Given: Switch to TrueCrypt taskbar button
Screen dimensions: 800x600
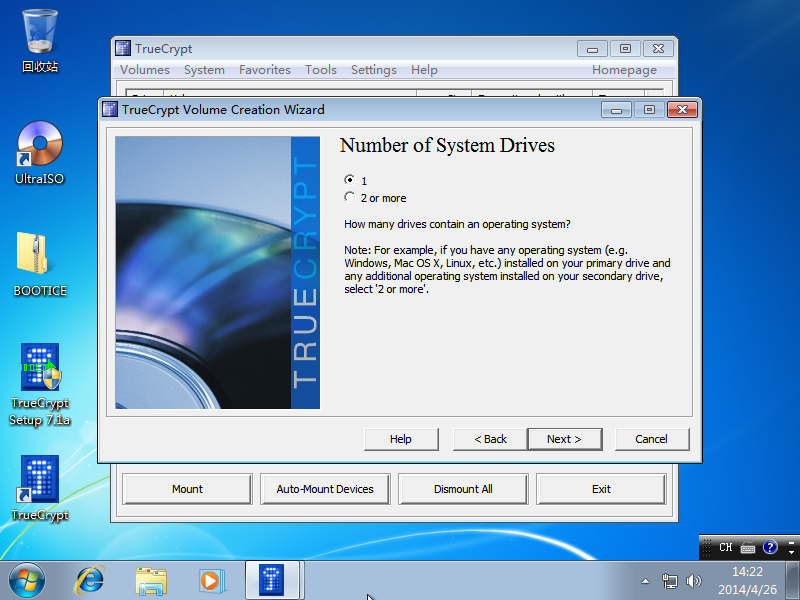Looking at the screenshot, I should coord(272,580).
